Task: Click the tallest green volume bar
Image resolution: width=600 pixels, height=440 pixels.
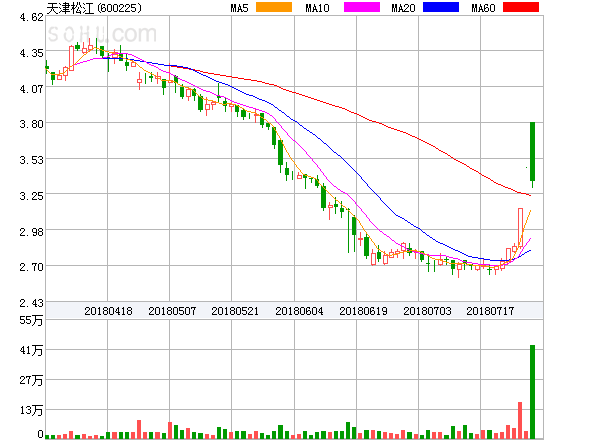Action: 532,392
